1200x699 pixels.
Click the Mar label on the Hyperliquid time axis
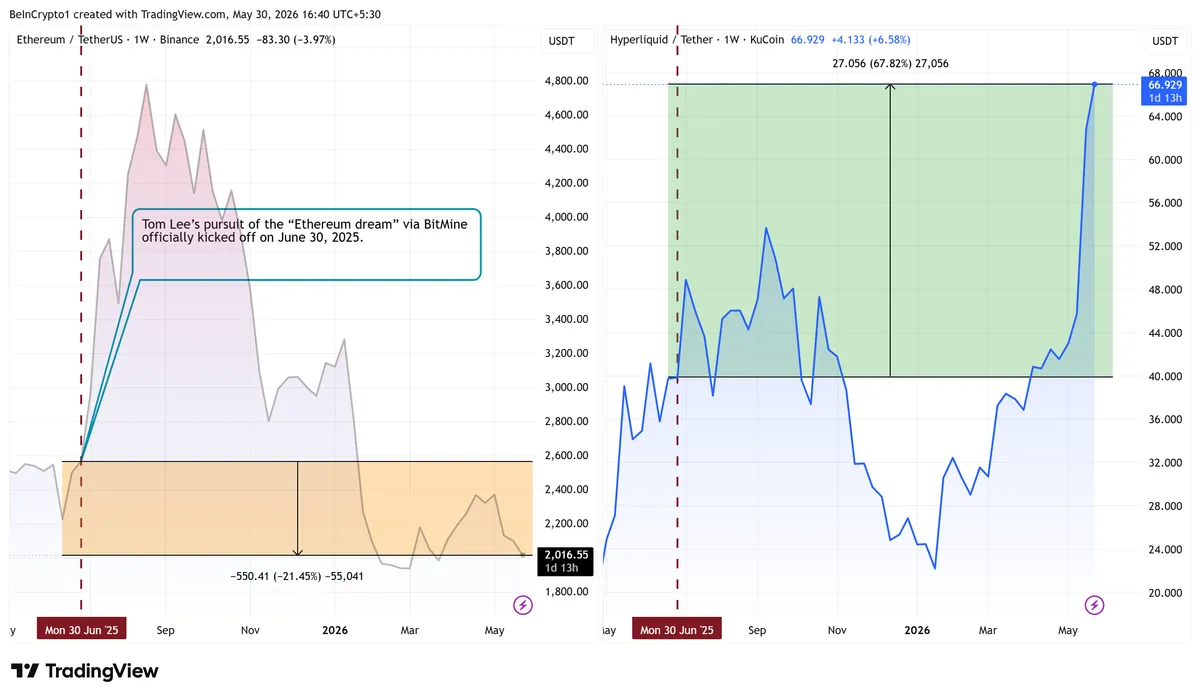[988, 631]
